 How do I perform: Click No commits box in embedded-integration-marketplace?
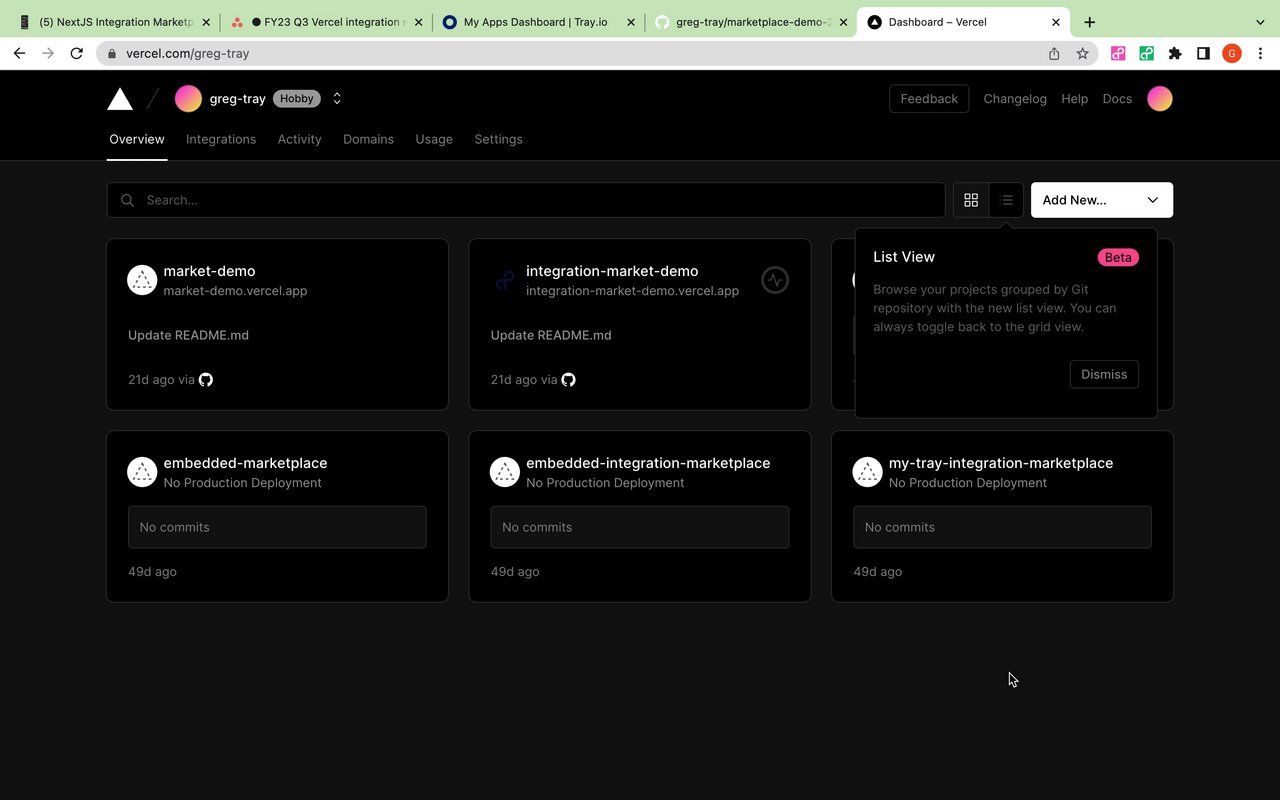tap(640, 527)
